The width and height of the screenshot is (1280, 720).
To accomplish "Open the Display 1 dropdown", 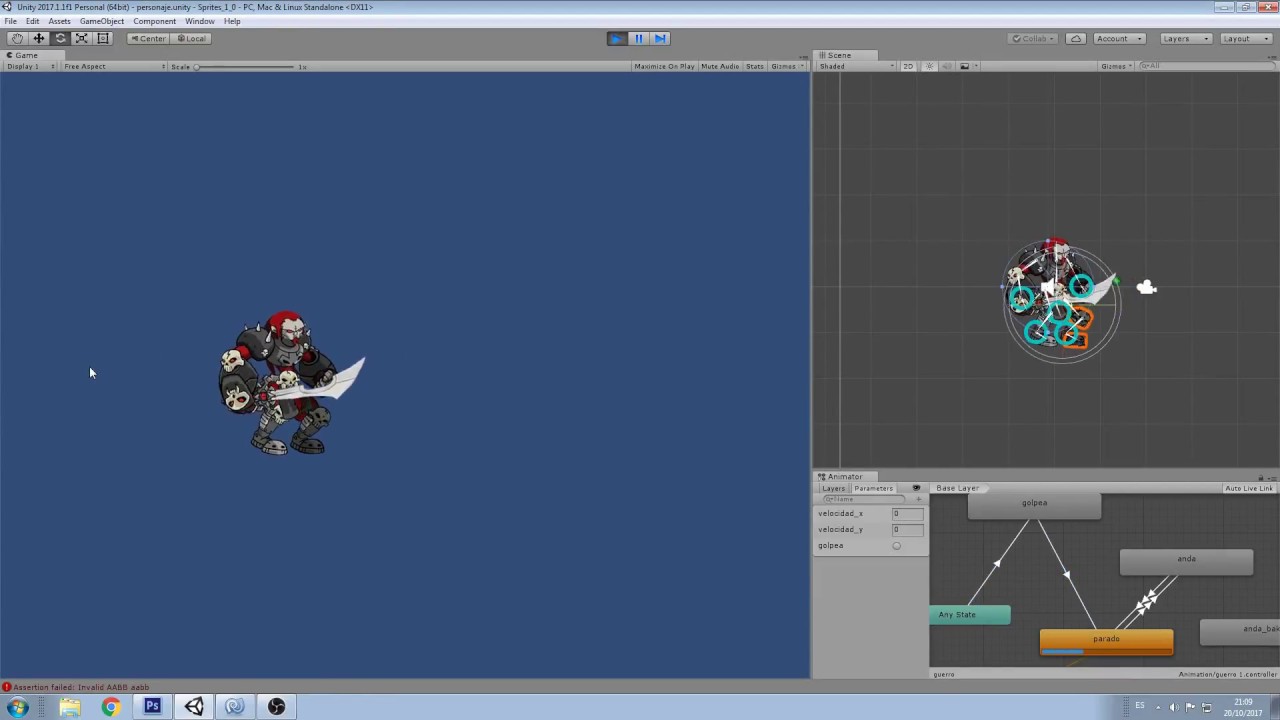I will click(x=31, y=66).
